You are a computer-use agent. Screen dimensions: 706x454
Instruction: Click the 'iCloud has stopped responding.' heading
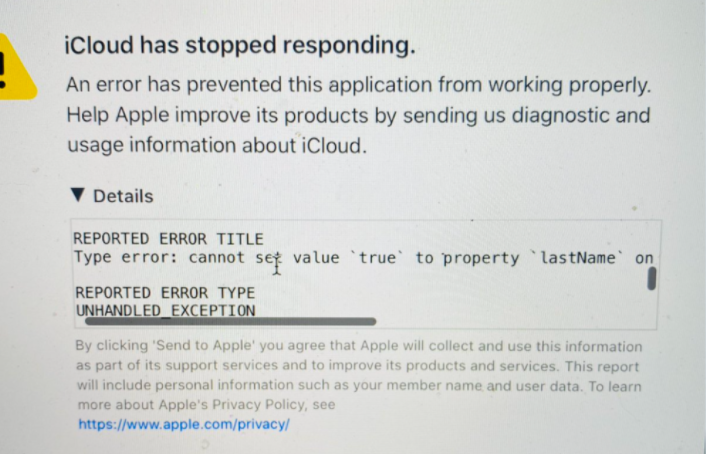click(x=240, y=45)
